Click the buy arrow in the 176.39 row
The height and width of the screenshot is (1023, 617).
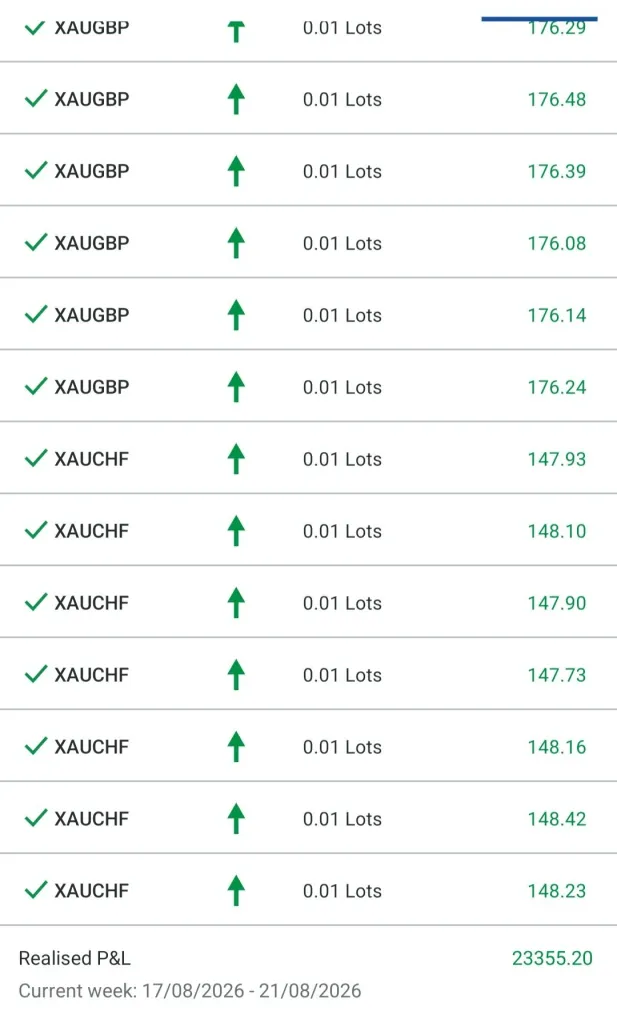click(236, 171)
